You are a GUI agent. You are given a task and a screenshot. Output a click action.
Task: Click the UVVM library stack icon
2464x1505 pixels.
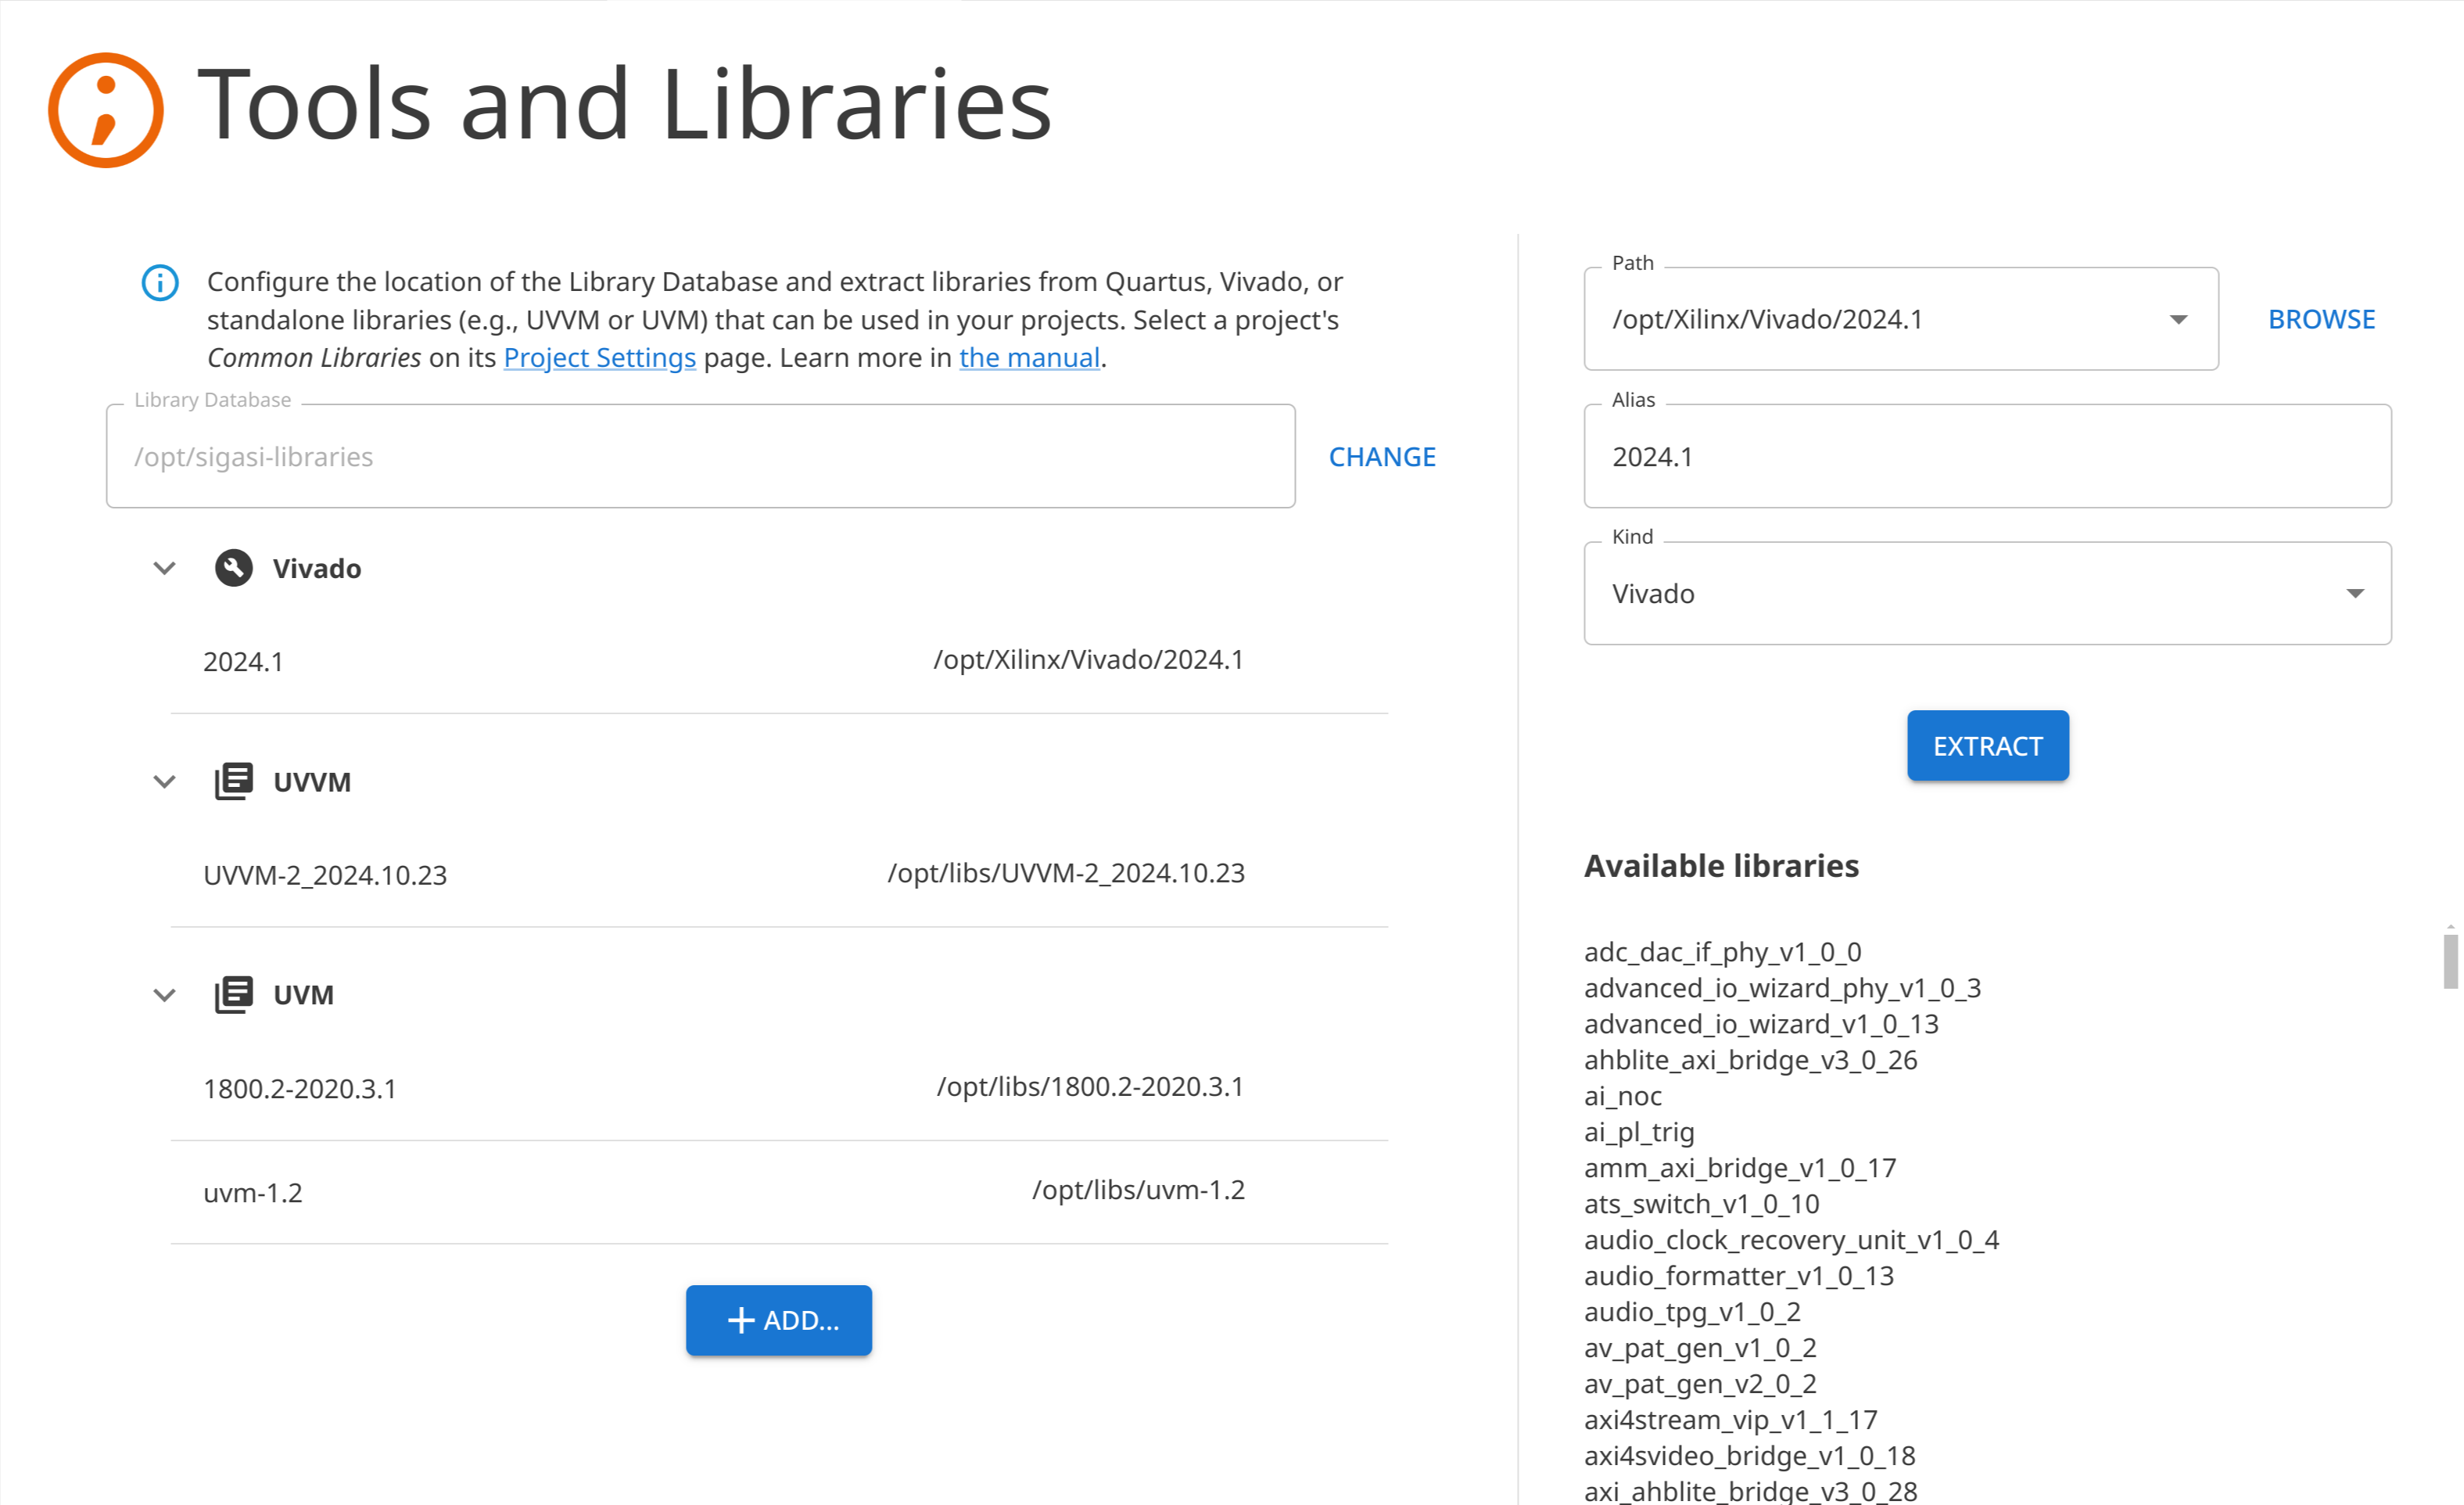[x=234, y=781]
